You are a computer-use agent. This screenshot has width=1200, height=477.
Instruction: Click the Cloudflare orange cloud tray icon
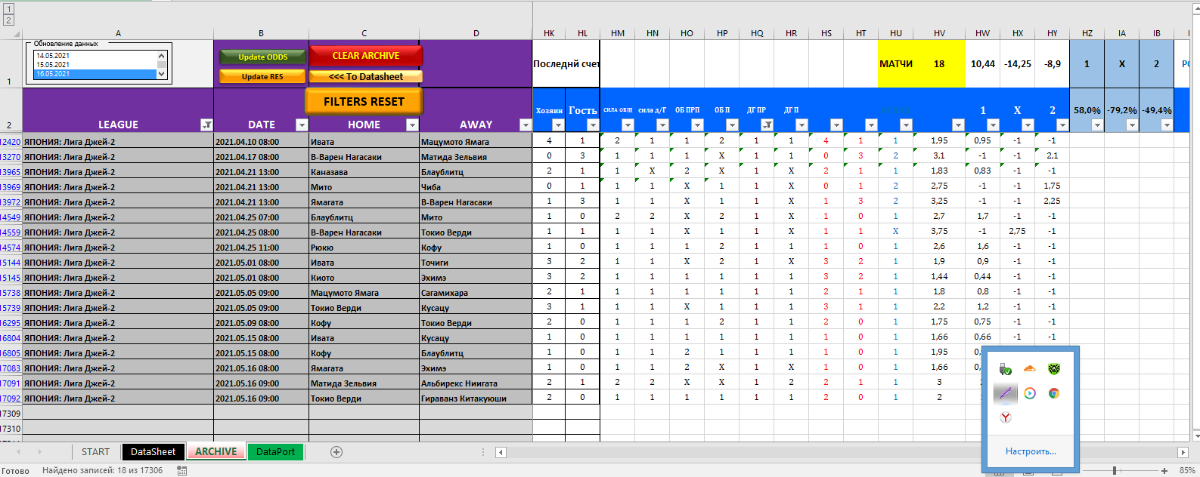(1028, 369)
